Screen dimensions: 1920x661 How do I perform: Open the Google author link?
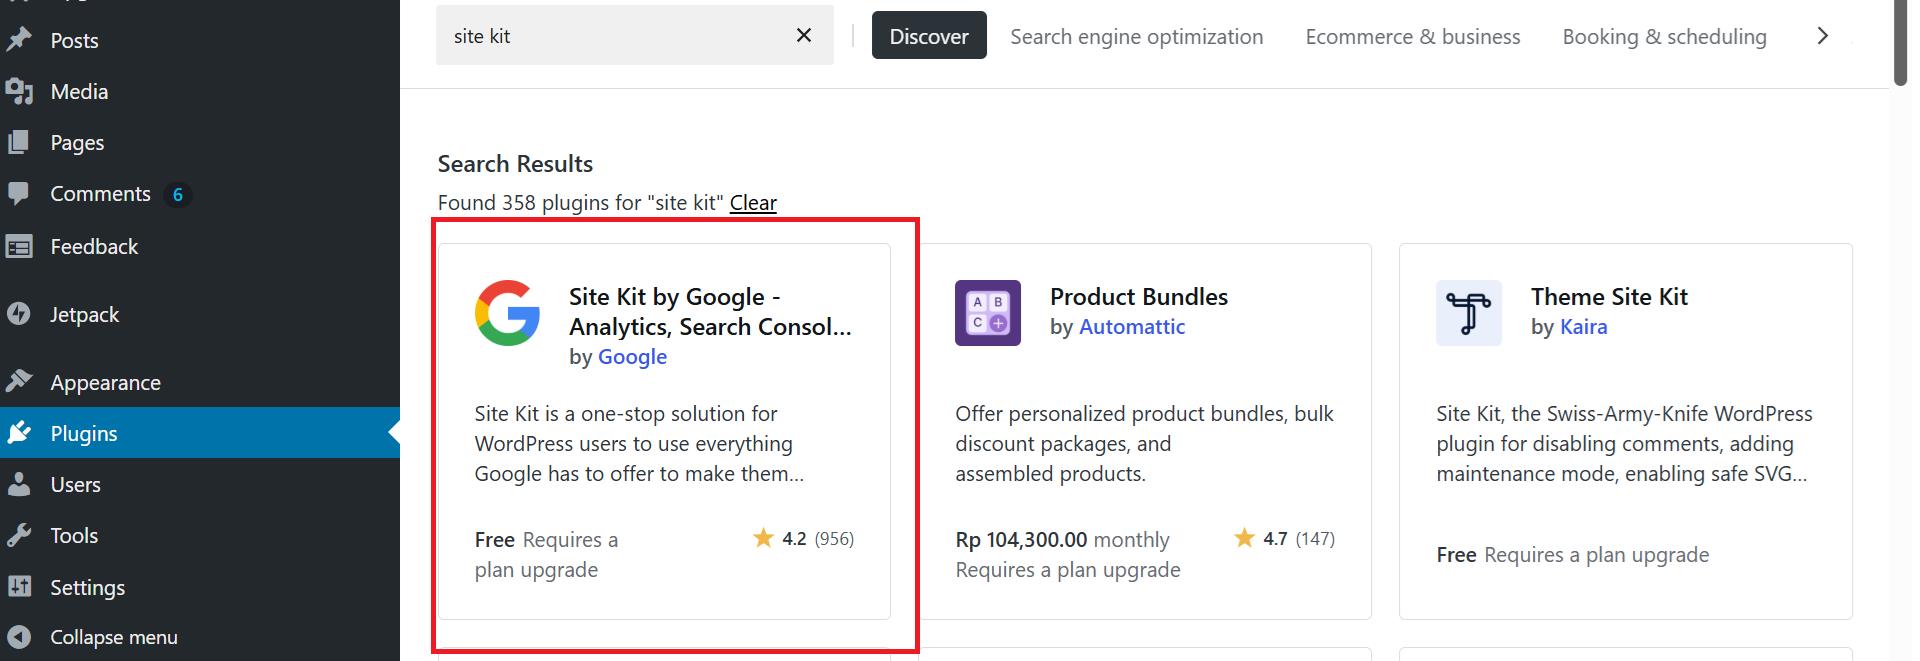click(x=632, y=356)
